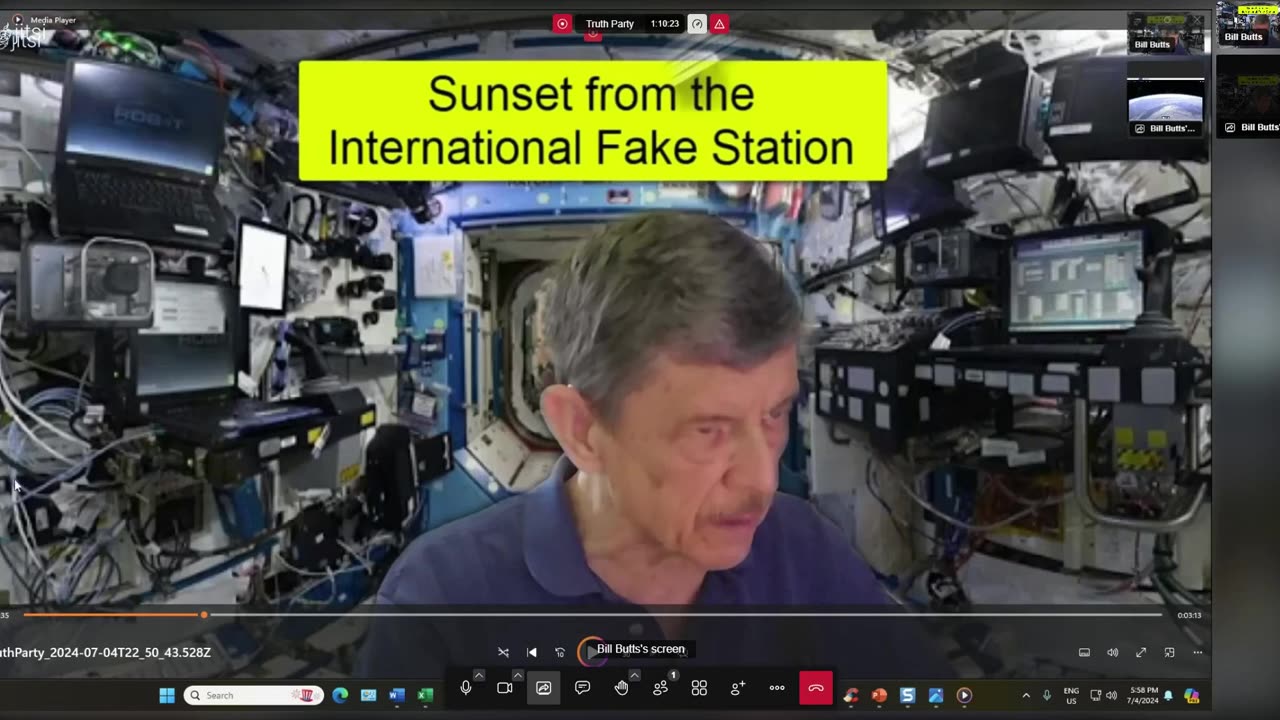Image resolution: width=1280 pixels, height=720 pixels.
Task: Enable Media Player mini player mode
Action: click(1169, 652)
